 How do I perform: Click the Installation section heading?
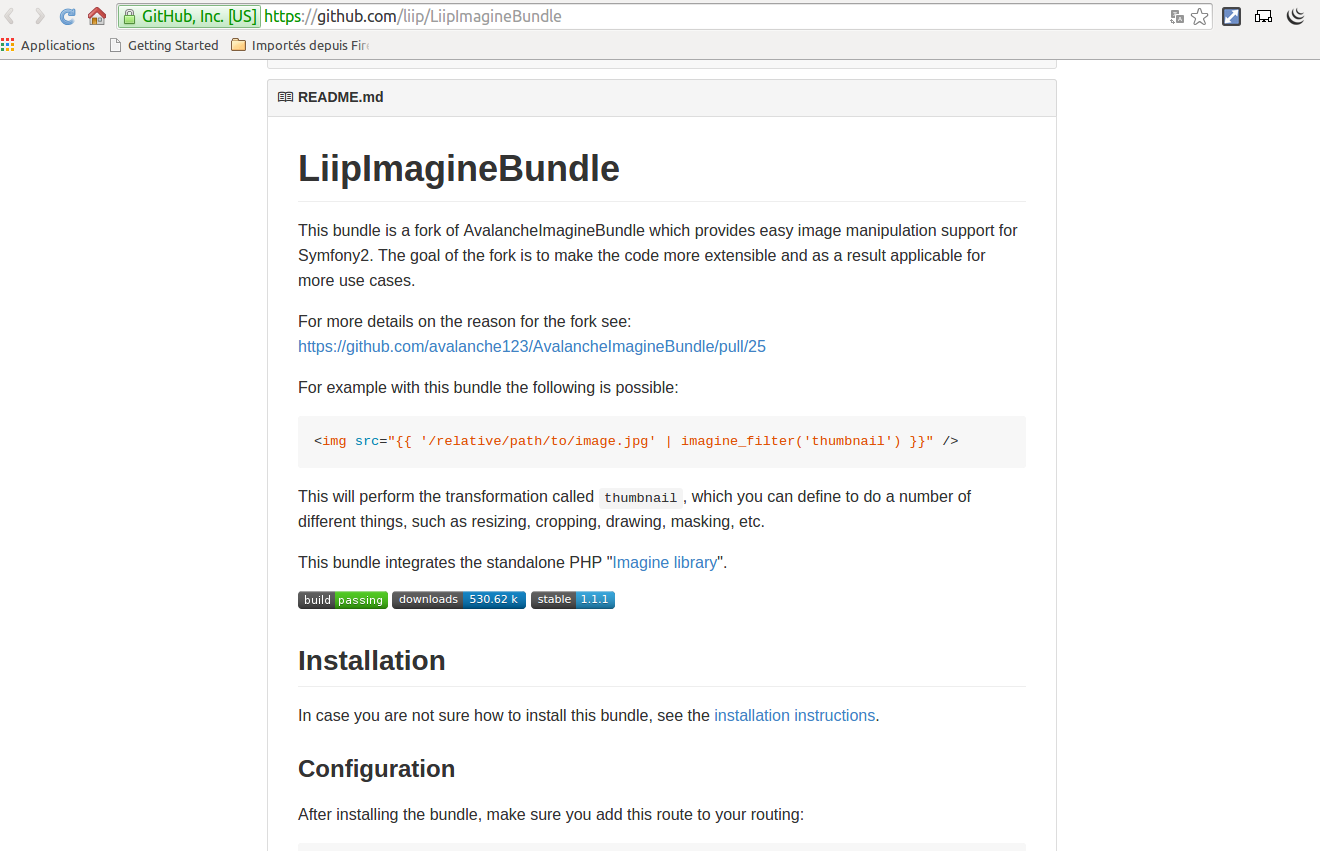(372, 660)
